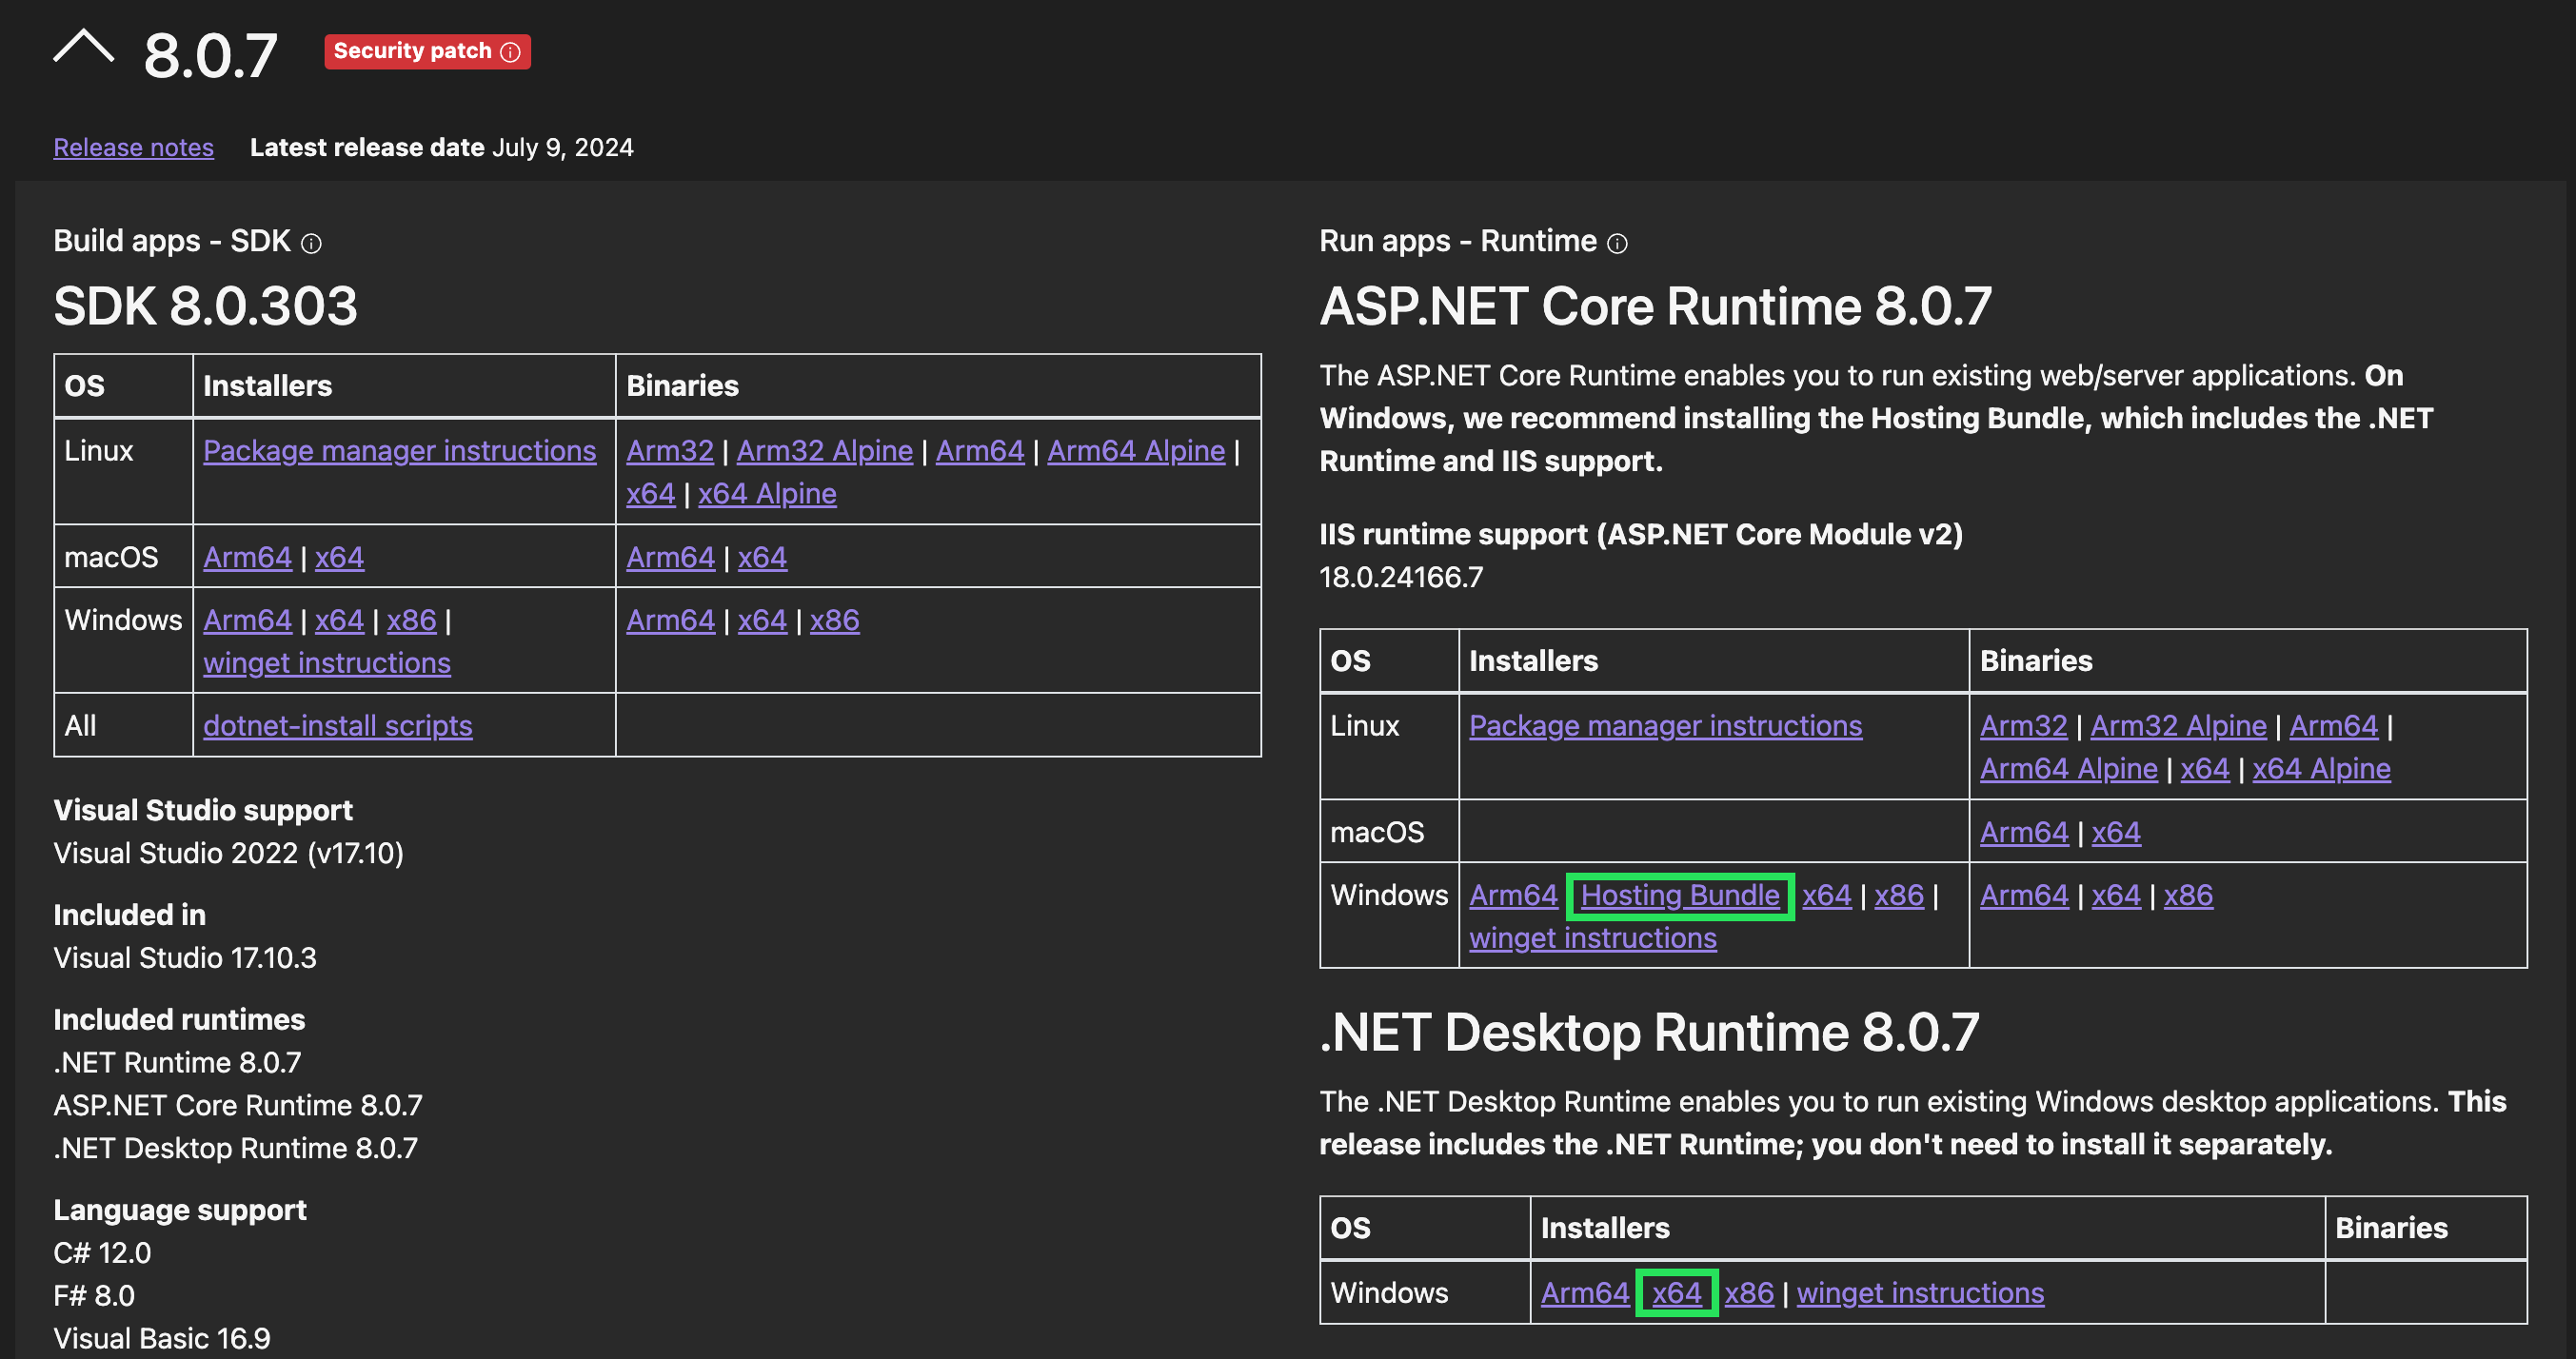Open ASP.NET Core Linux Package manager instructions
This screenshot has width=2576, height=1359.
1666,726
